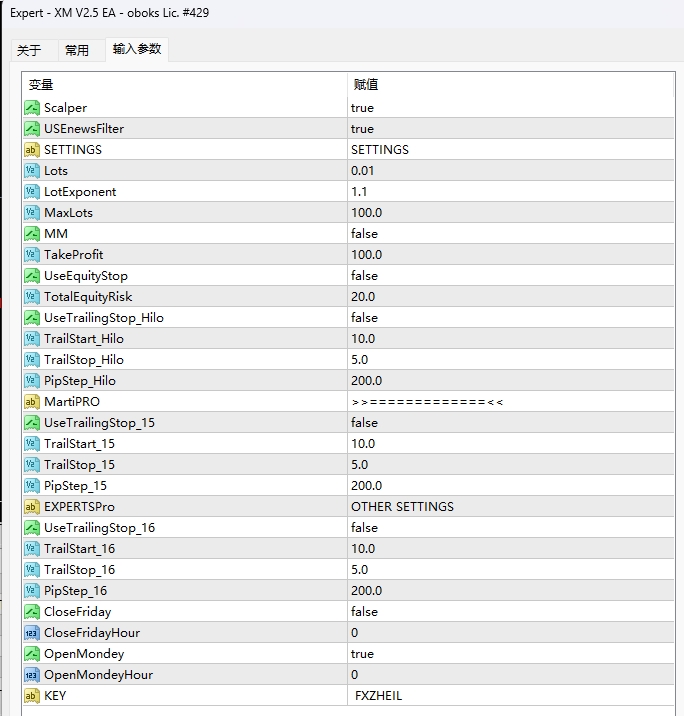Screen dimensions: 684x716
Task: Click the string icon beside MartiPRO
Action: coord(32,402)
